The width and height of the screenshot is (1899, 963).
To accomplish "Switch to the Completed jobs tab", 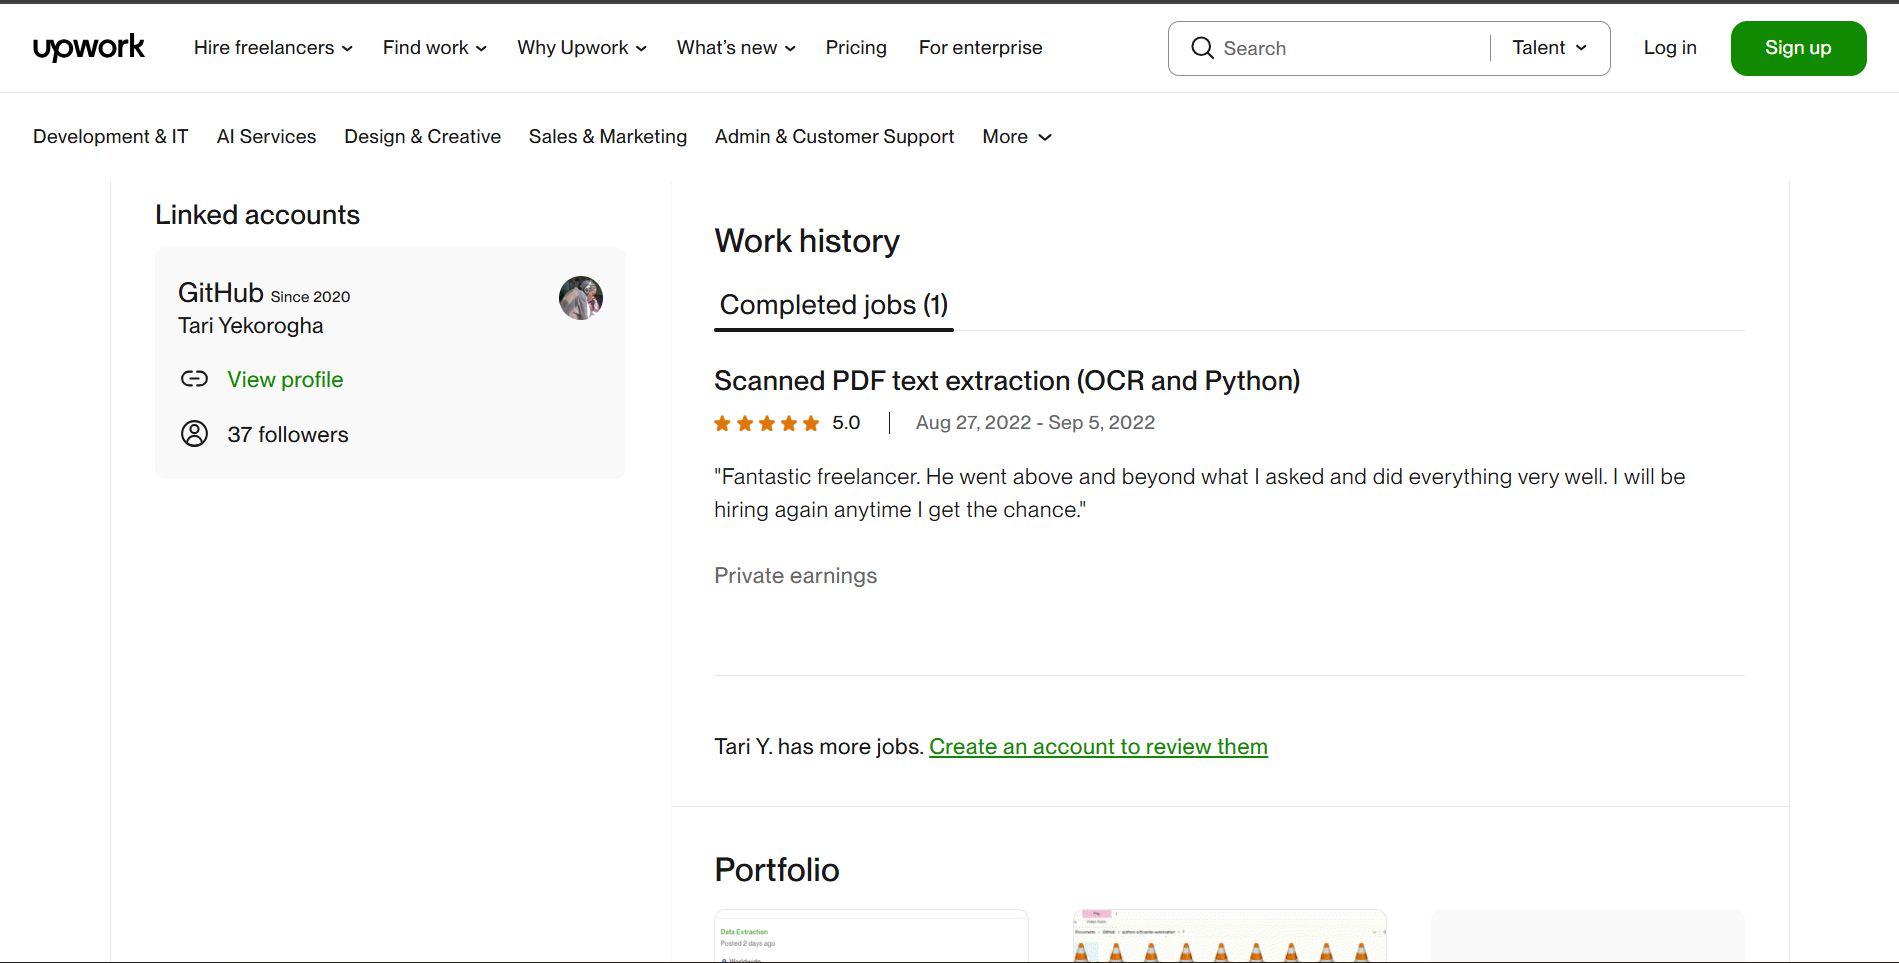I will click(833, 305).
